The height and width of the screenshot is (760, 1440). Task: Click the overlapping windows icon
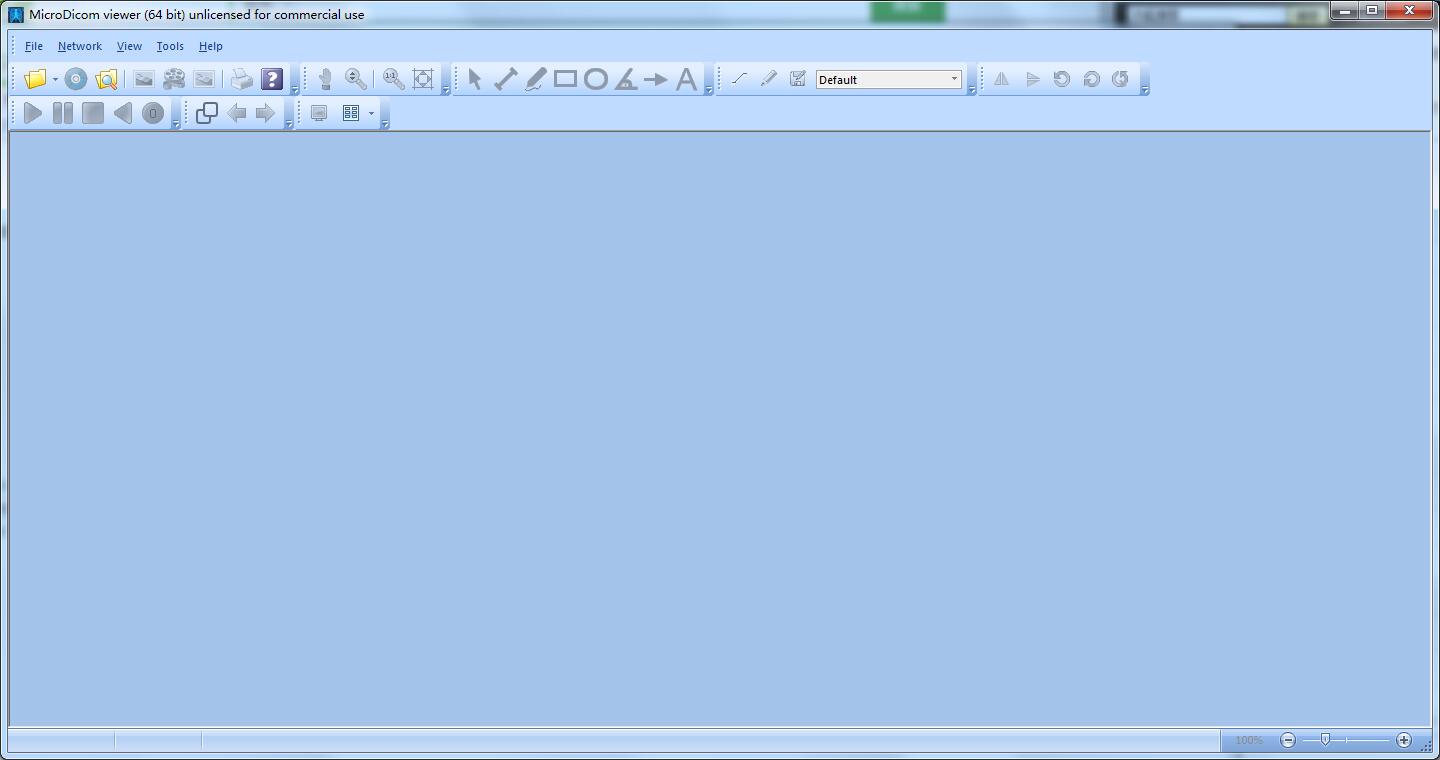(x=206, y=113)
